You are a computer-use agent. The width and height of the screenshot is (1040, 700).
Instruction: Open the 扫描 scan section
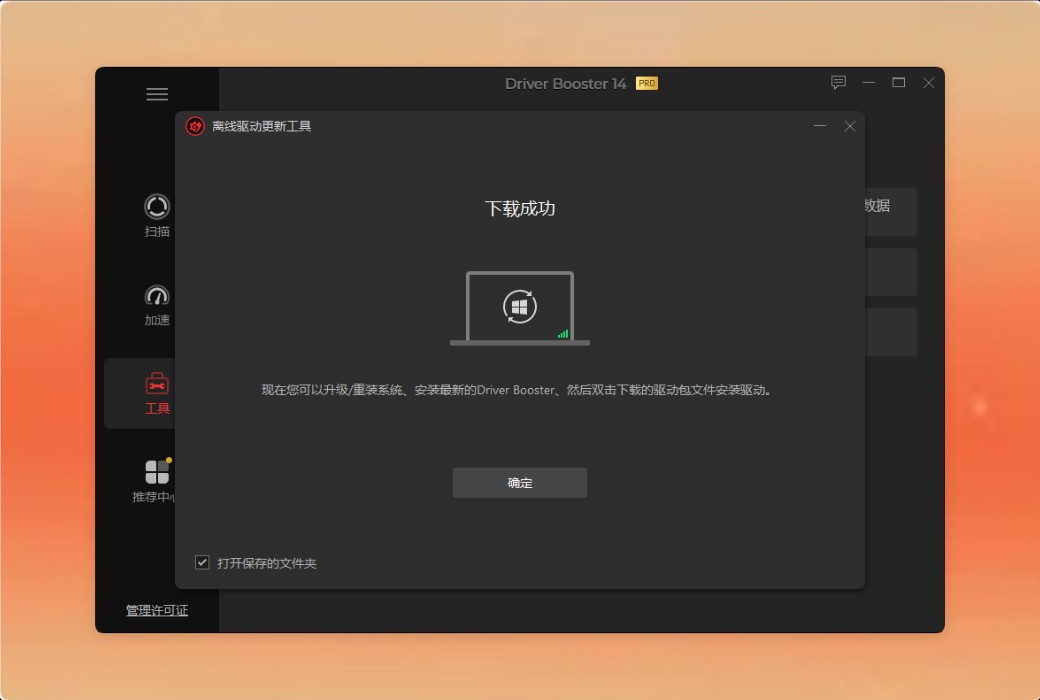157,216
